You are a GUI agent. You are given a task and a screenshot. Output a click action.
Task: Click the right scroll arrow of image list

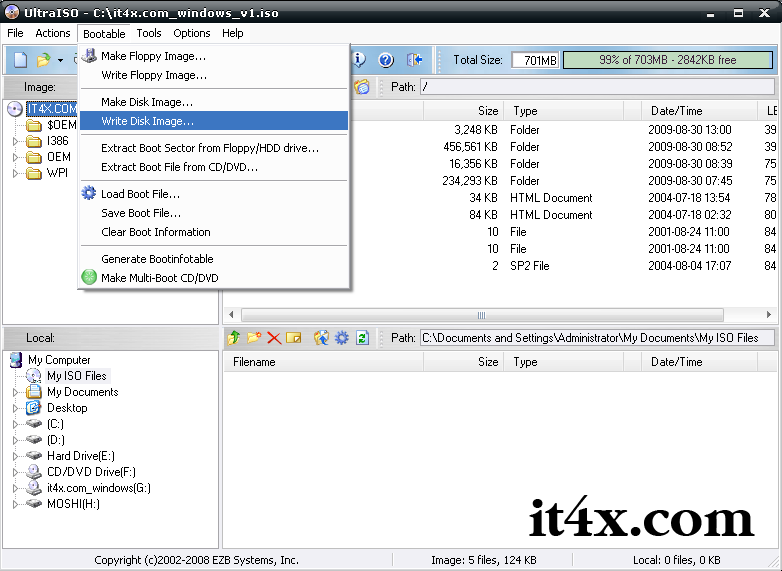(x=769, y=315)
